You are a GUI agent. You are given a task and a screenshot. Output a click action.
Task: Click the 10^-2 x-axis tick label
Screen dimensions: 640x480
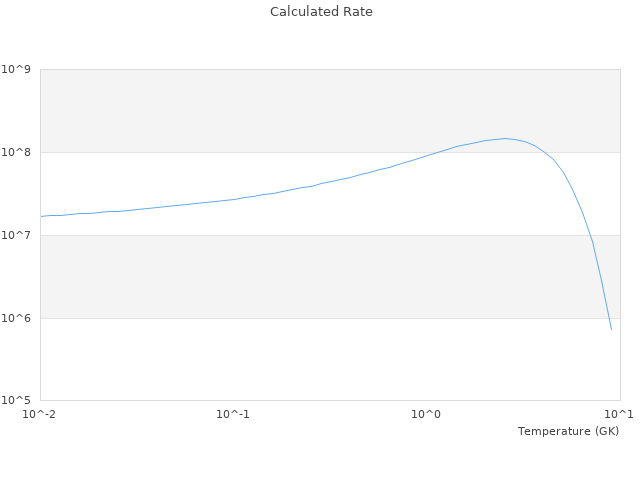(40, 414)
